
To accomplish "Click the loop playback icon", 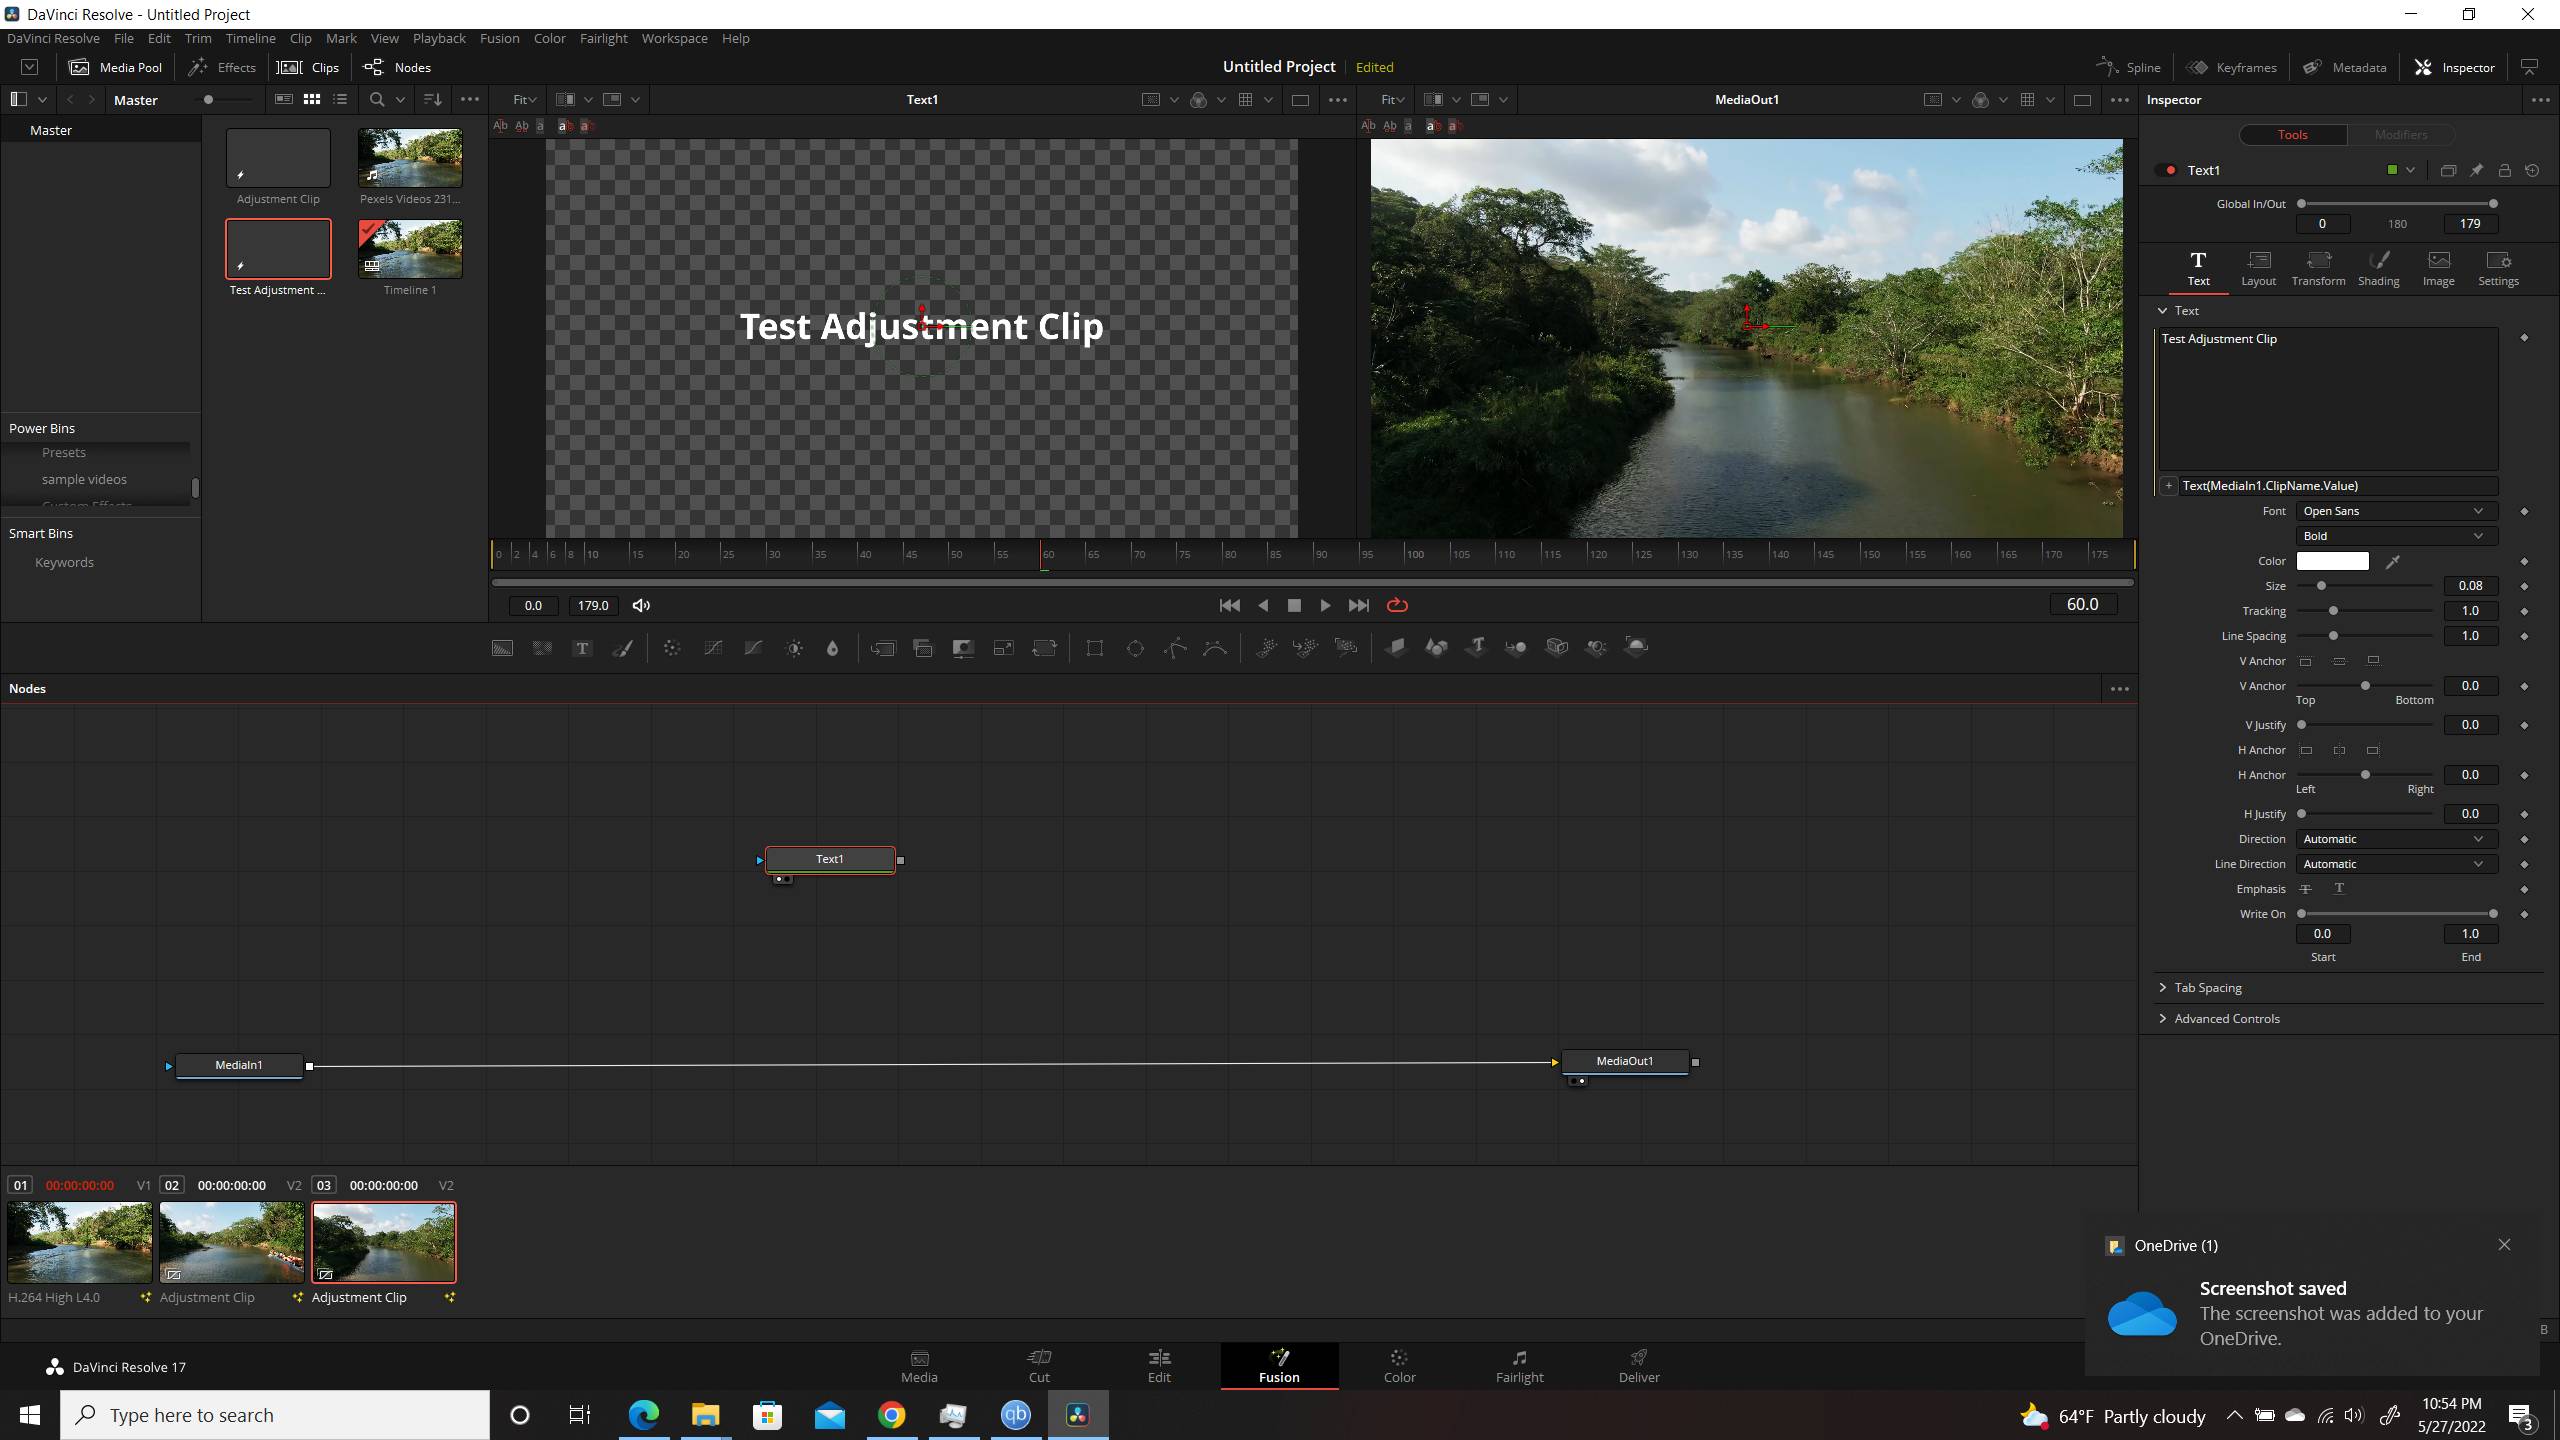I will pyautogui.click(x=1398, y=605).
